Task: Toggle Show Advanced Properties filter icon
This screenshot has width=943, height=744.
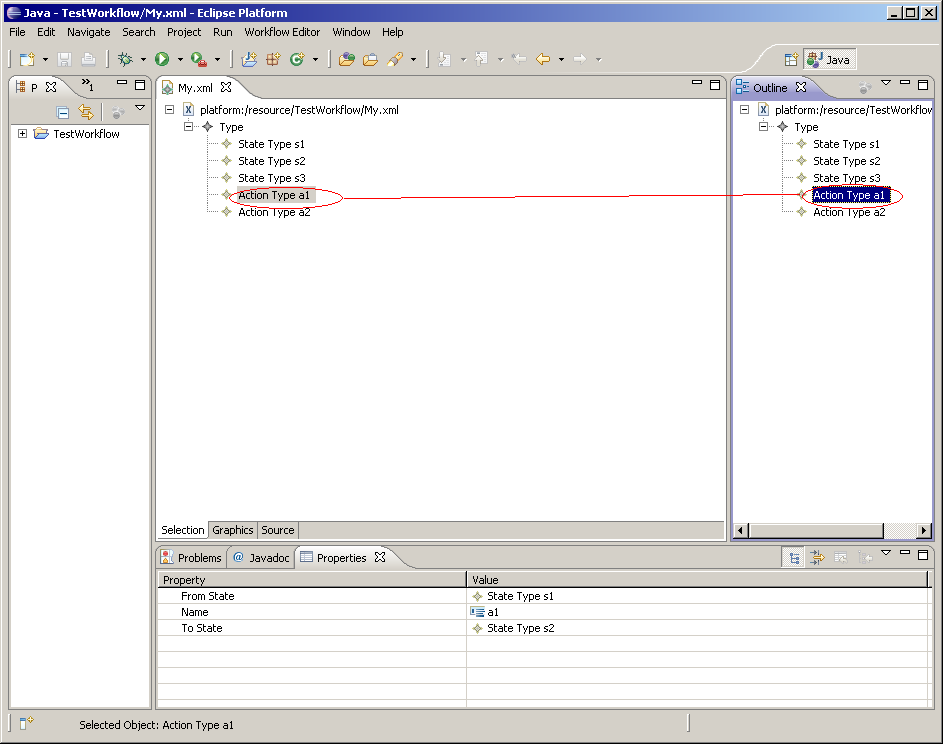Action: [817, 558]
